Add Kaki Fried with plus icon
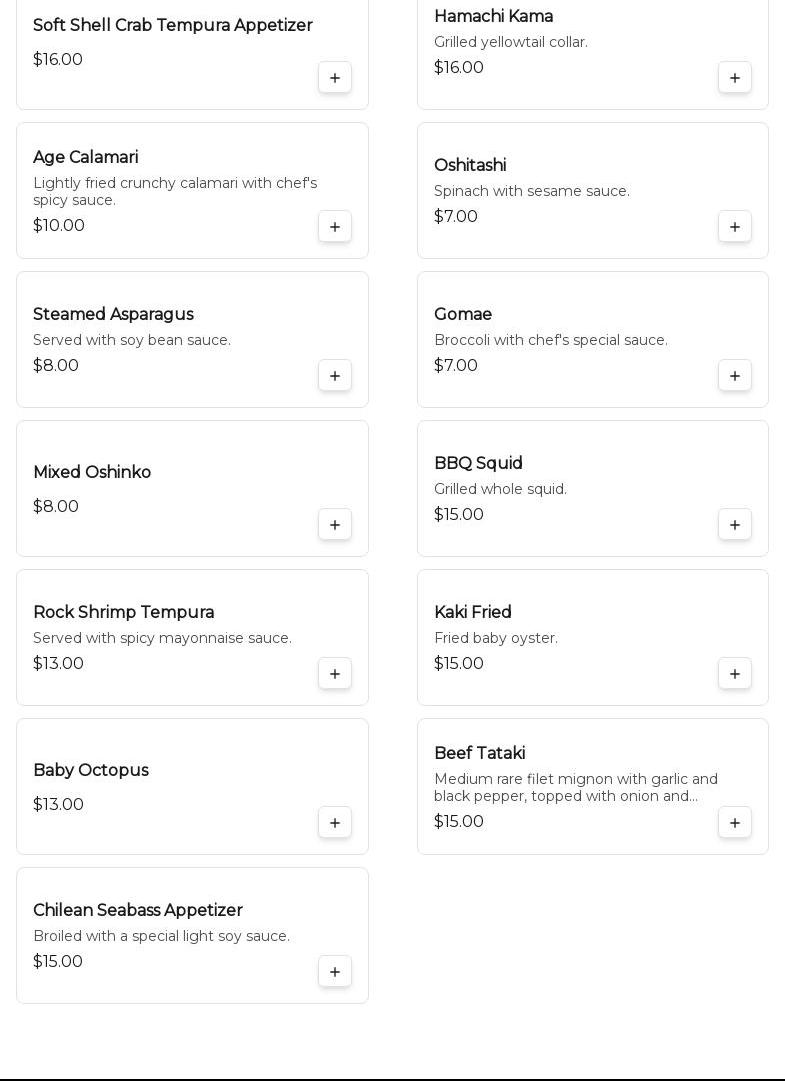 735,674
